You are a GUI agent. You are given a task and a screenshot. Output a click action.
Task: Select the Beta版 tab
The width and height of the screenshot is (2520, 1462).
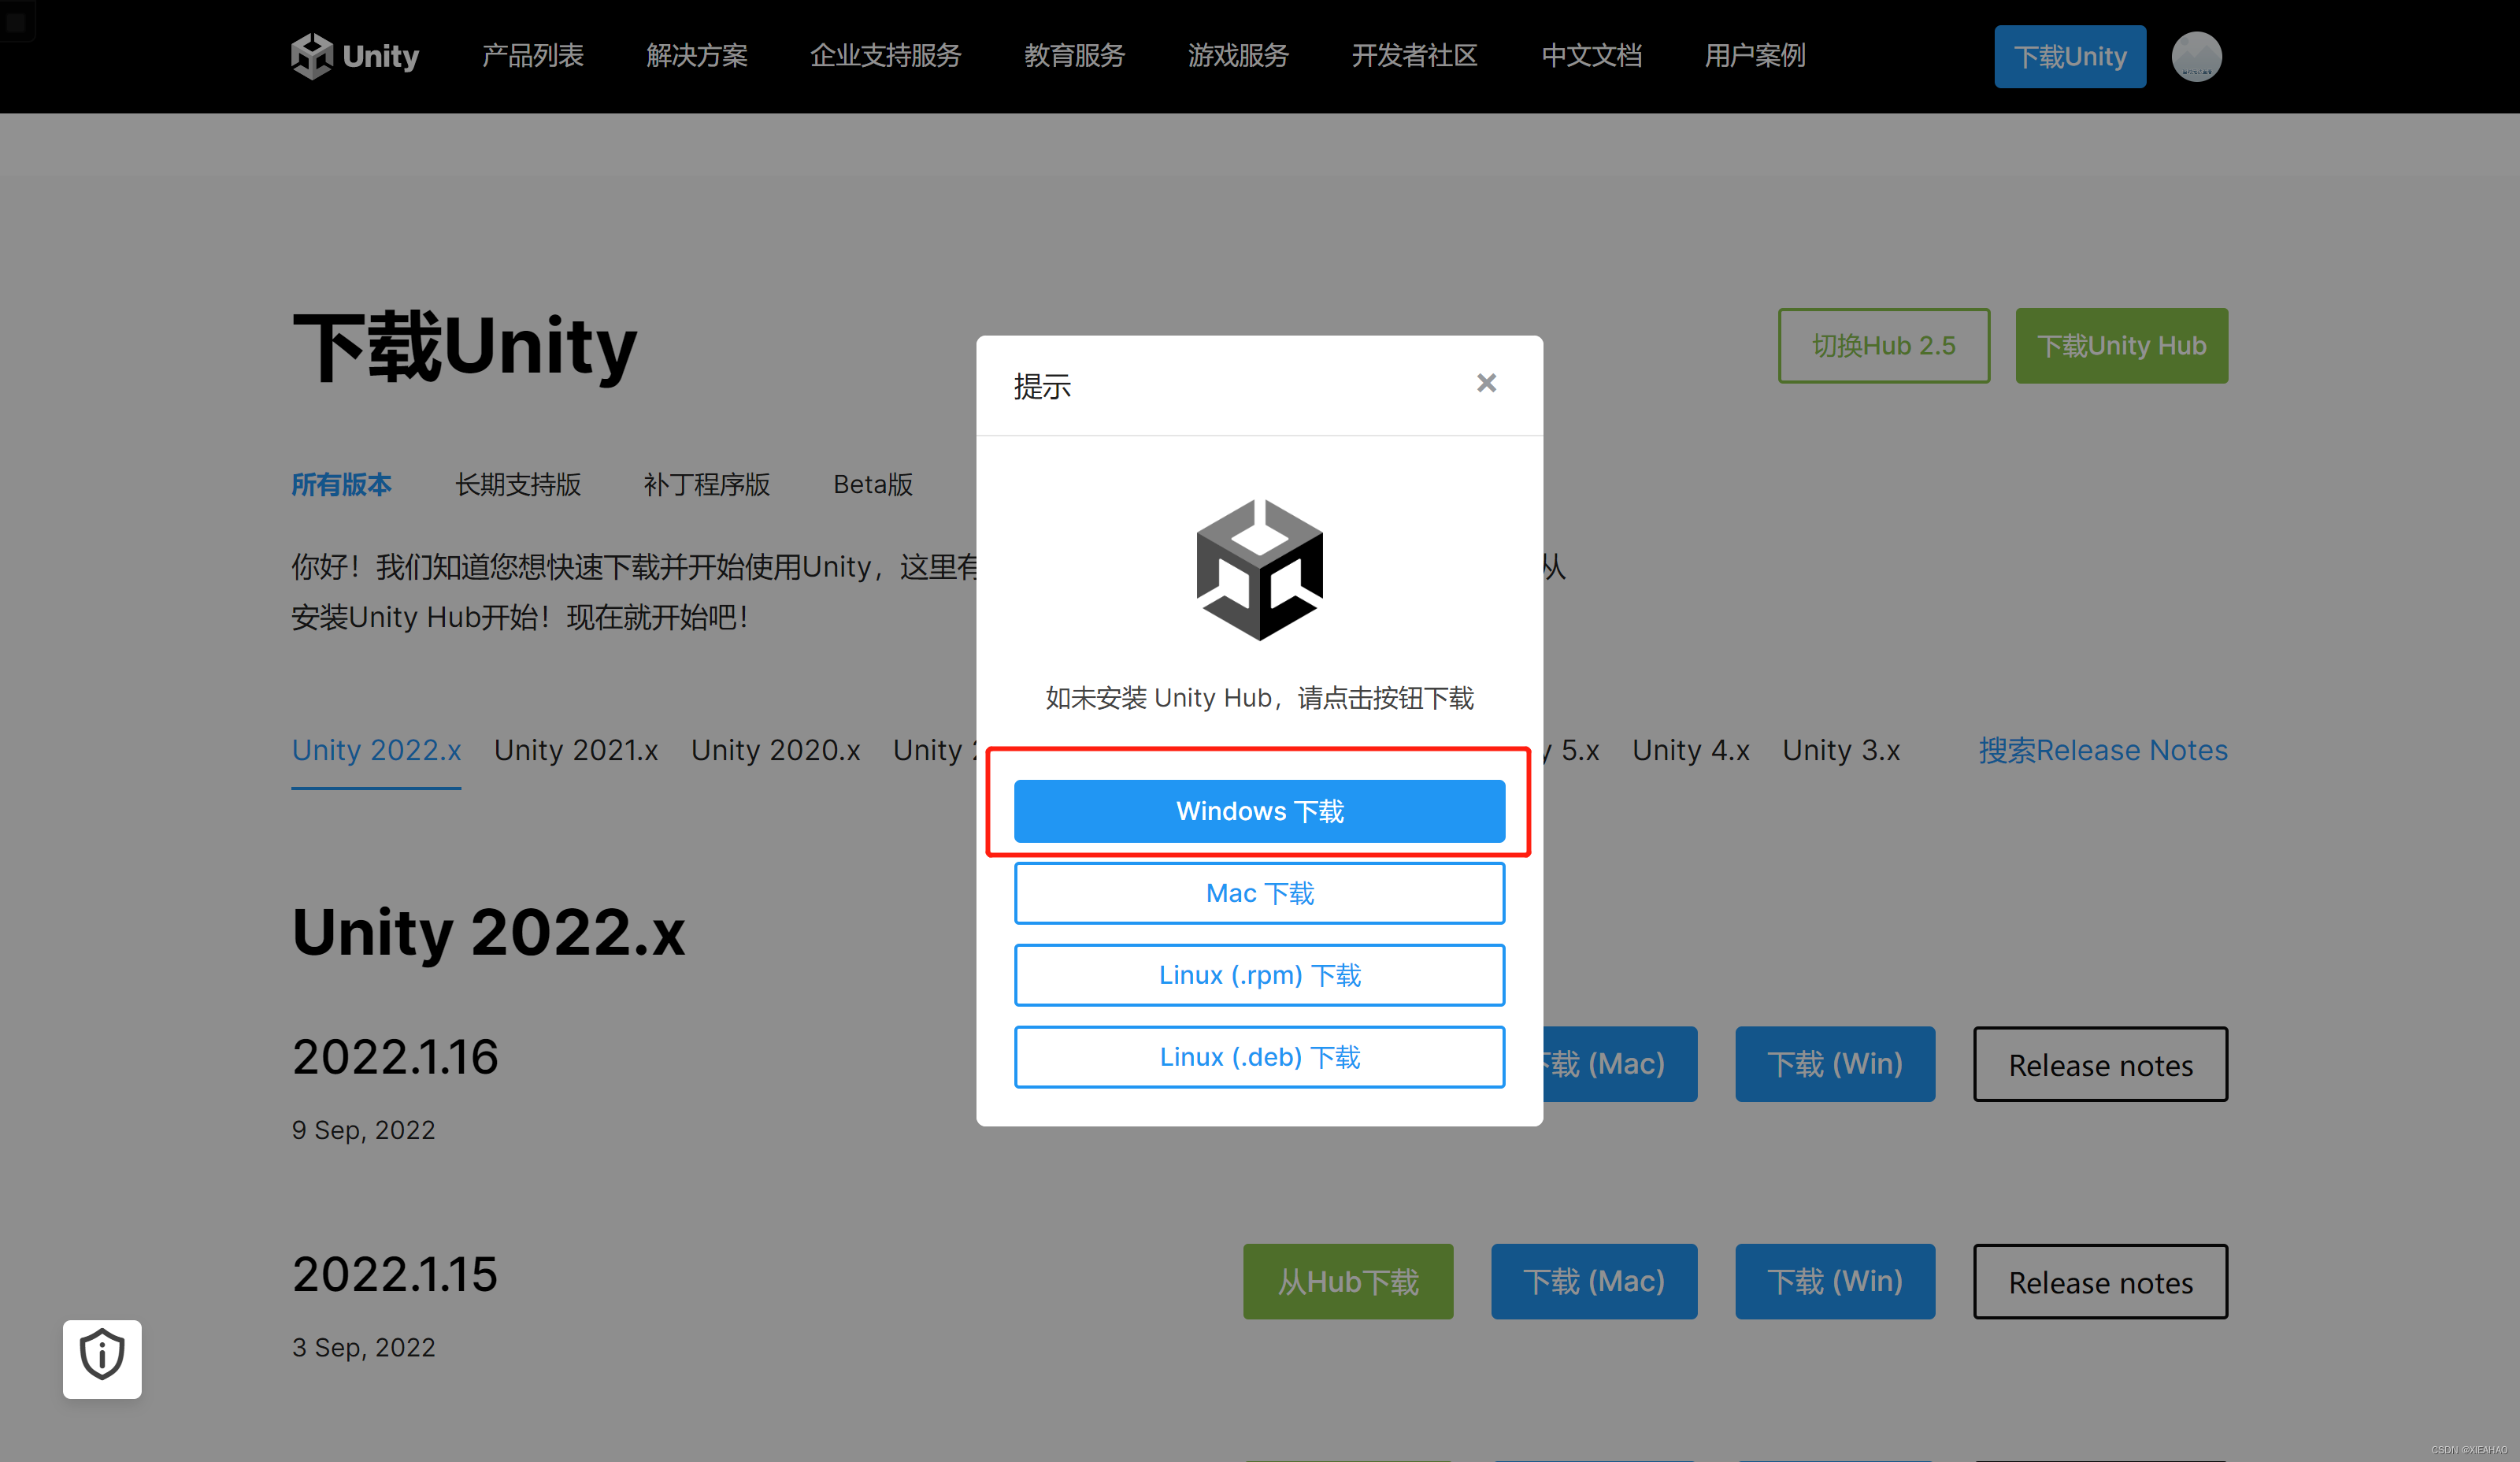pos(872,485)
